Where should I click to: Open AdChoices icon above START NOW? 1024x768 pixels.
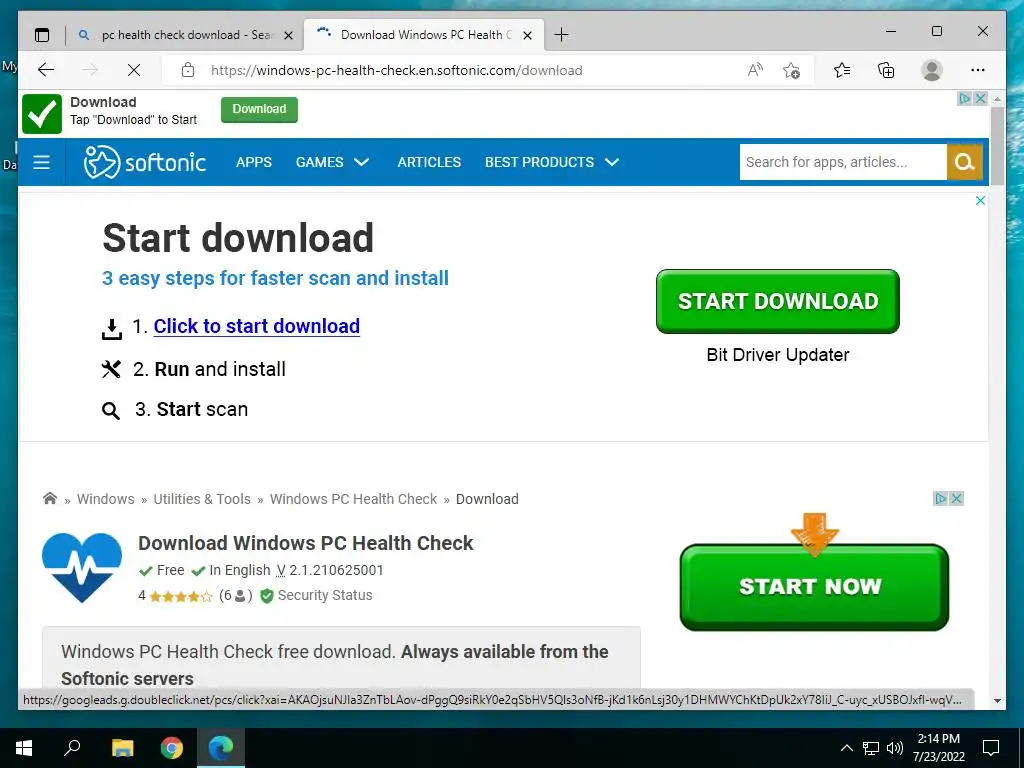tap(940, 499)
